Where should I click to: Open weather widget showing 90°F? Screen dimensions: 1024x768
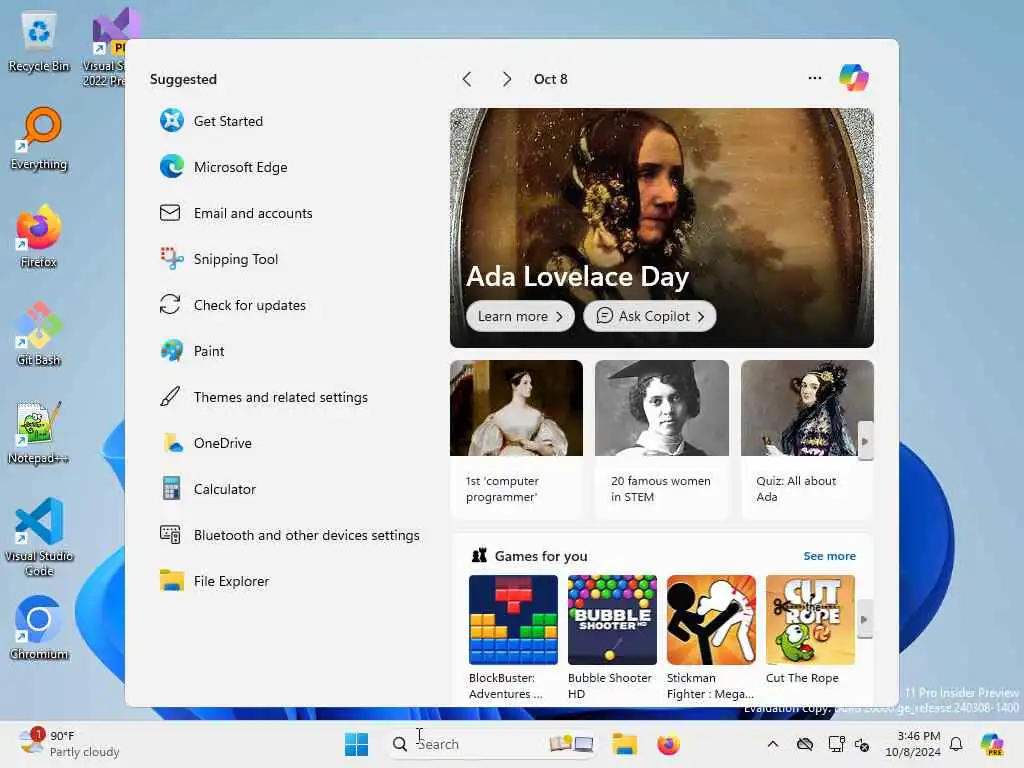point(69,743)
